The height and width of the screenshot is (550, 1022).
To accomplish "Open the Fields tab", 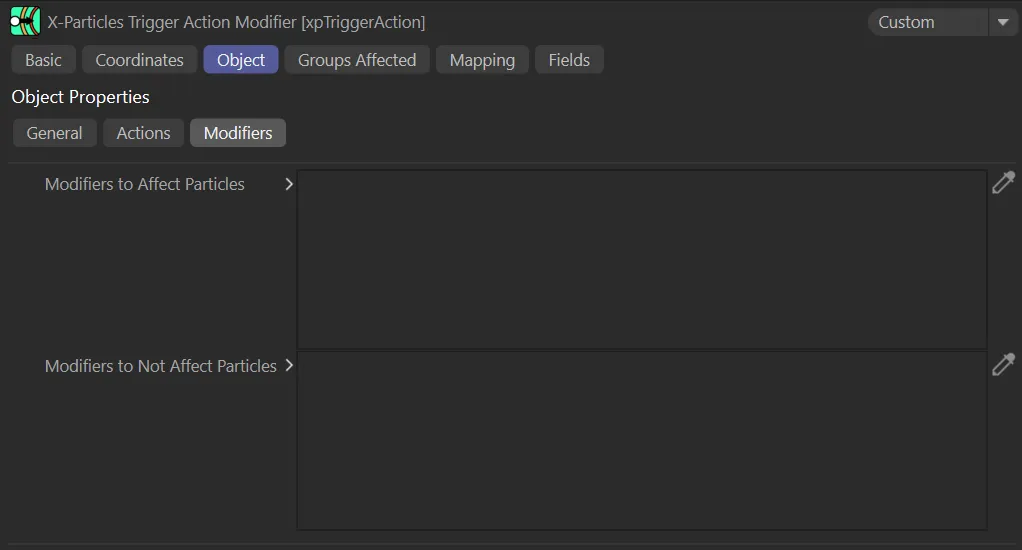I will pos(569,60).
